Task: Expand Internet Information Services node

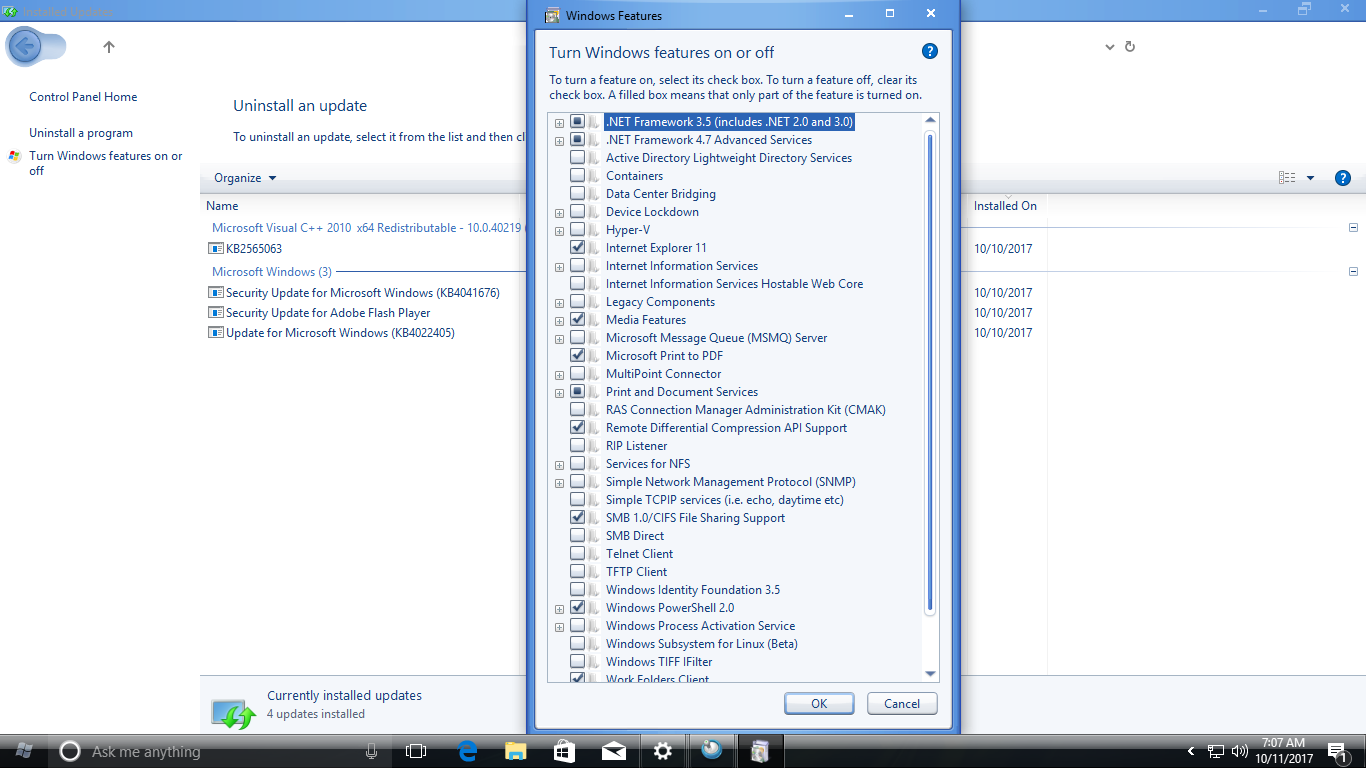Action: coord(559,266)
